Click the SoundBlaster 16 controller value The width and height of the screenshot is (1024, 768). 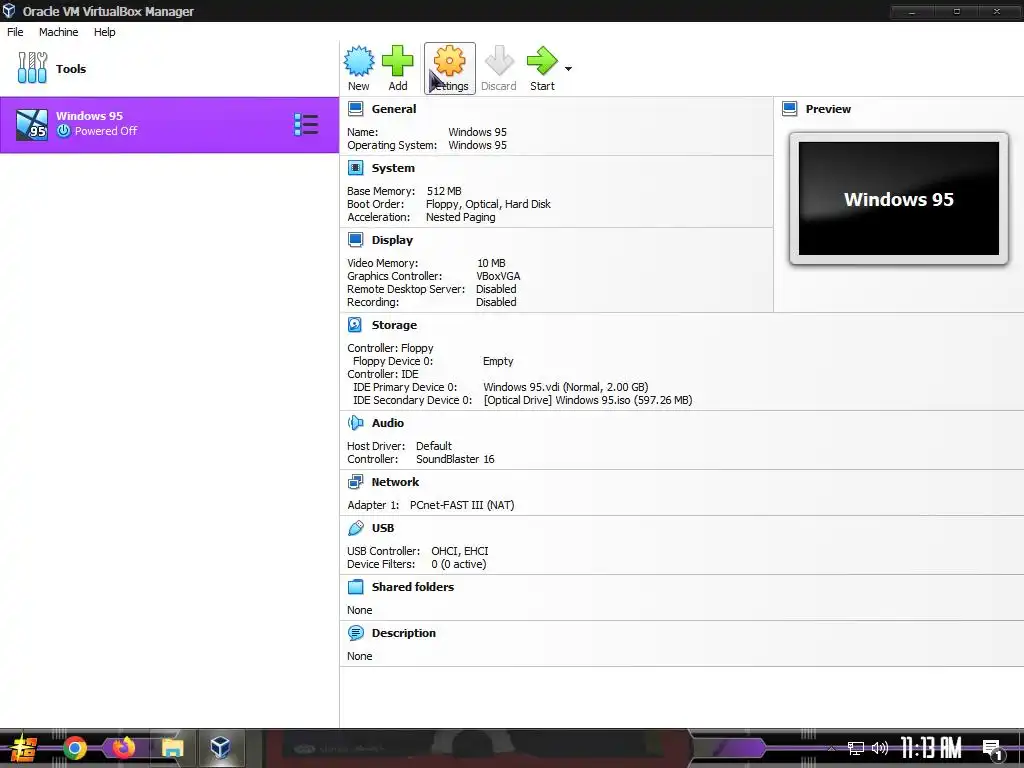pos(455,459)
